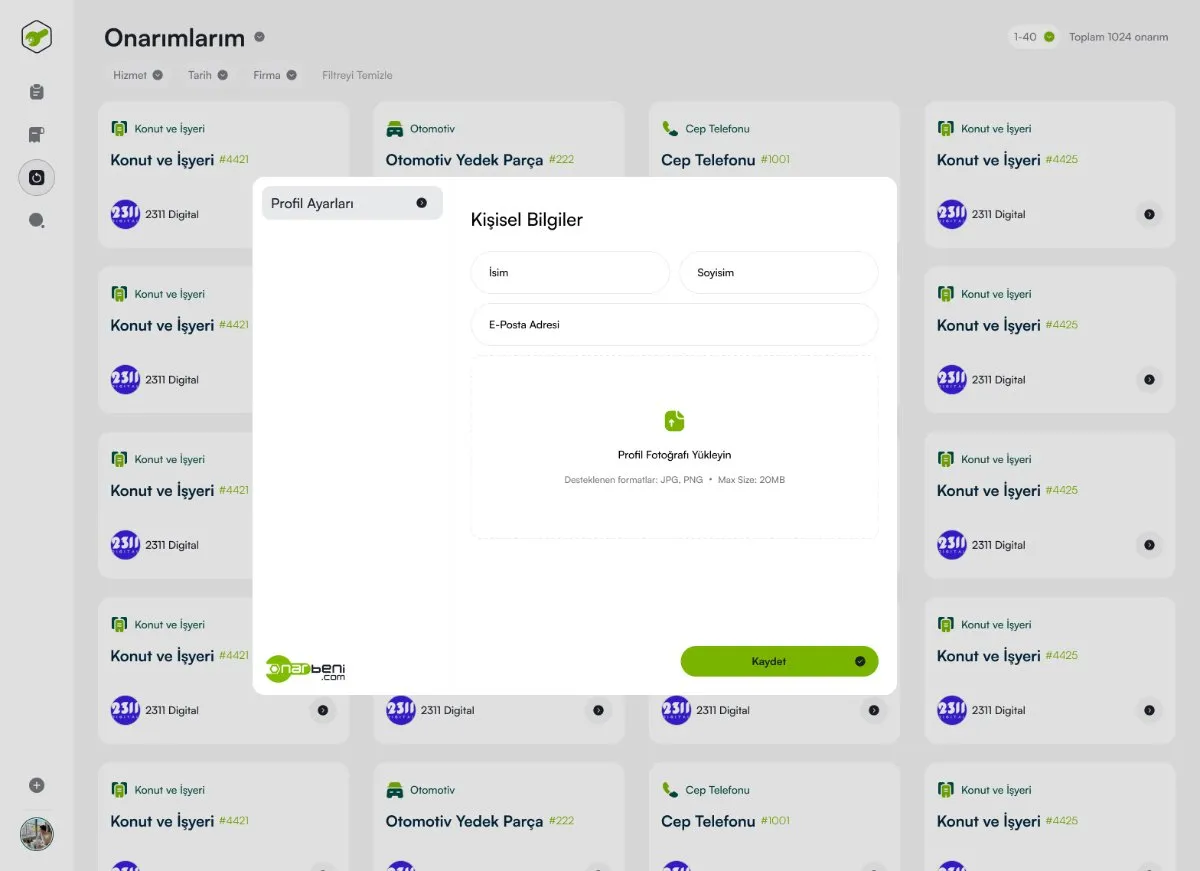Click arrow button on top-row #4425 card
Image resolution: width=1200 pixels, height=871 pixels.
(x=1149, y=214)
